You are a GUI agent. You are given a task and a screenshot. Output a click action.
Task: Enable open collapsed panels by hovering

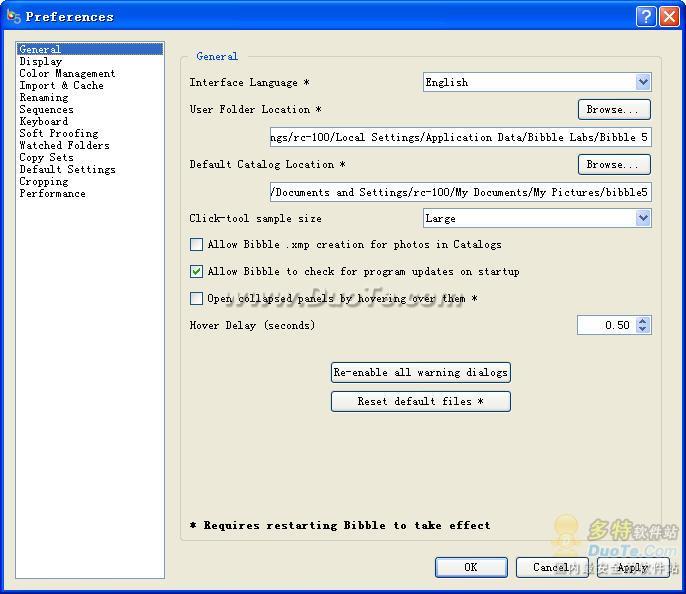[x=196, y=298]
